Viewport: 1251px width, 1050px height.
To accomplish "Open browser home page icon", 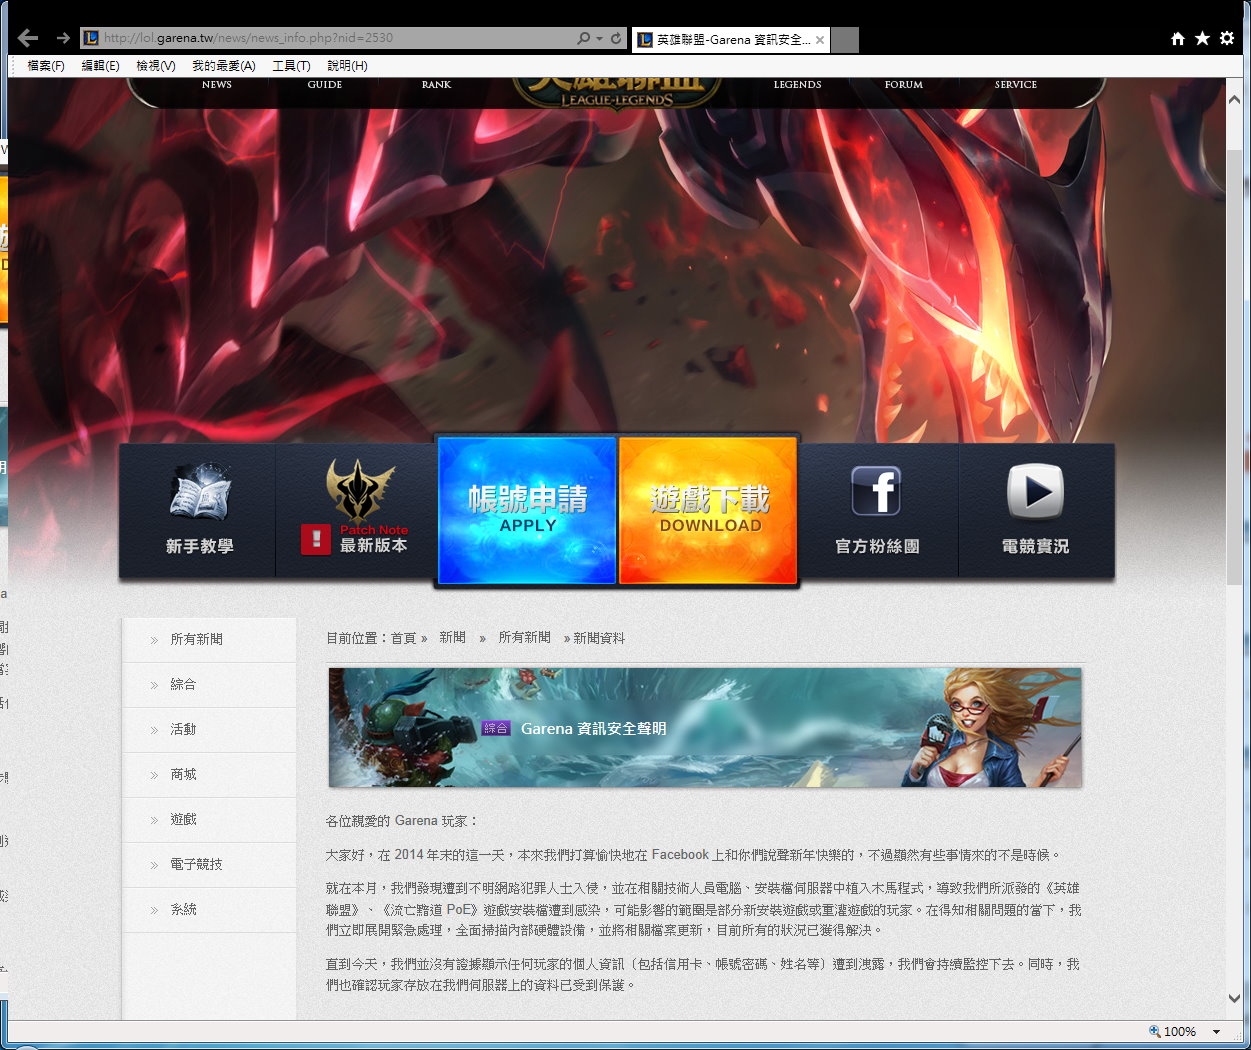I will tap(1178, 38).
